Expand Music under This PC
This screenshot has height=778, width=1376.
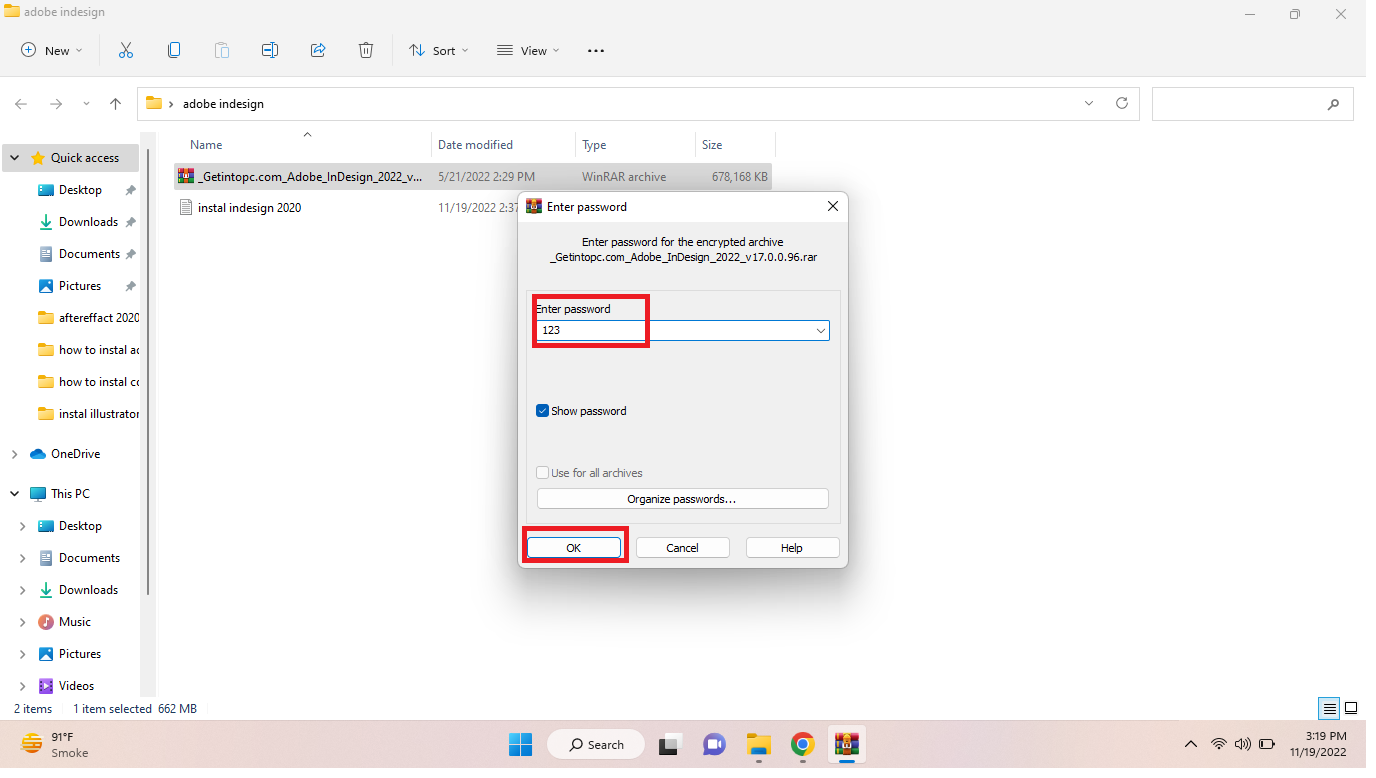pyautogui.click(x=23, y=622)
